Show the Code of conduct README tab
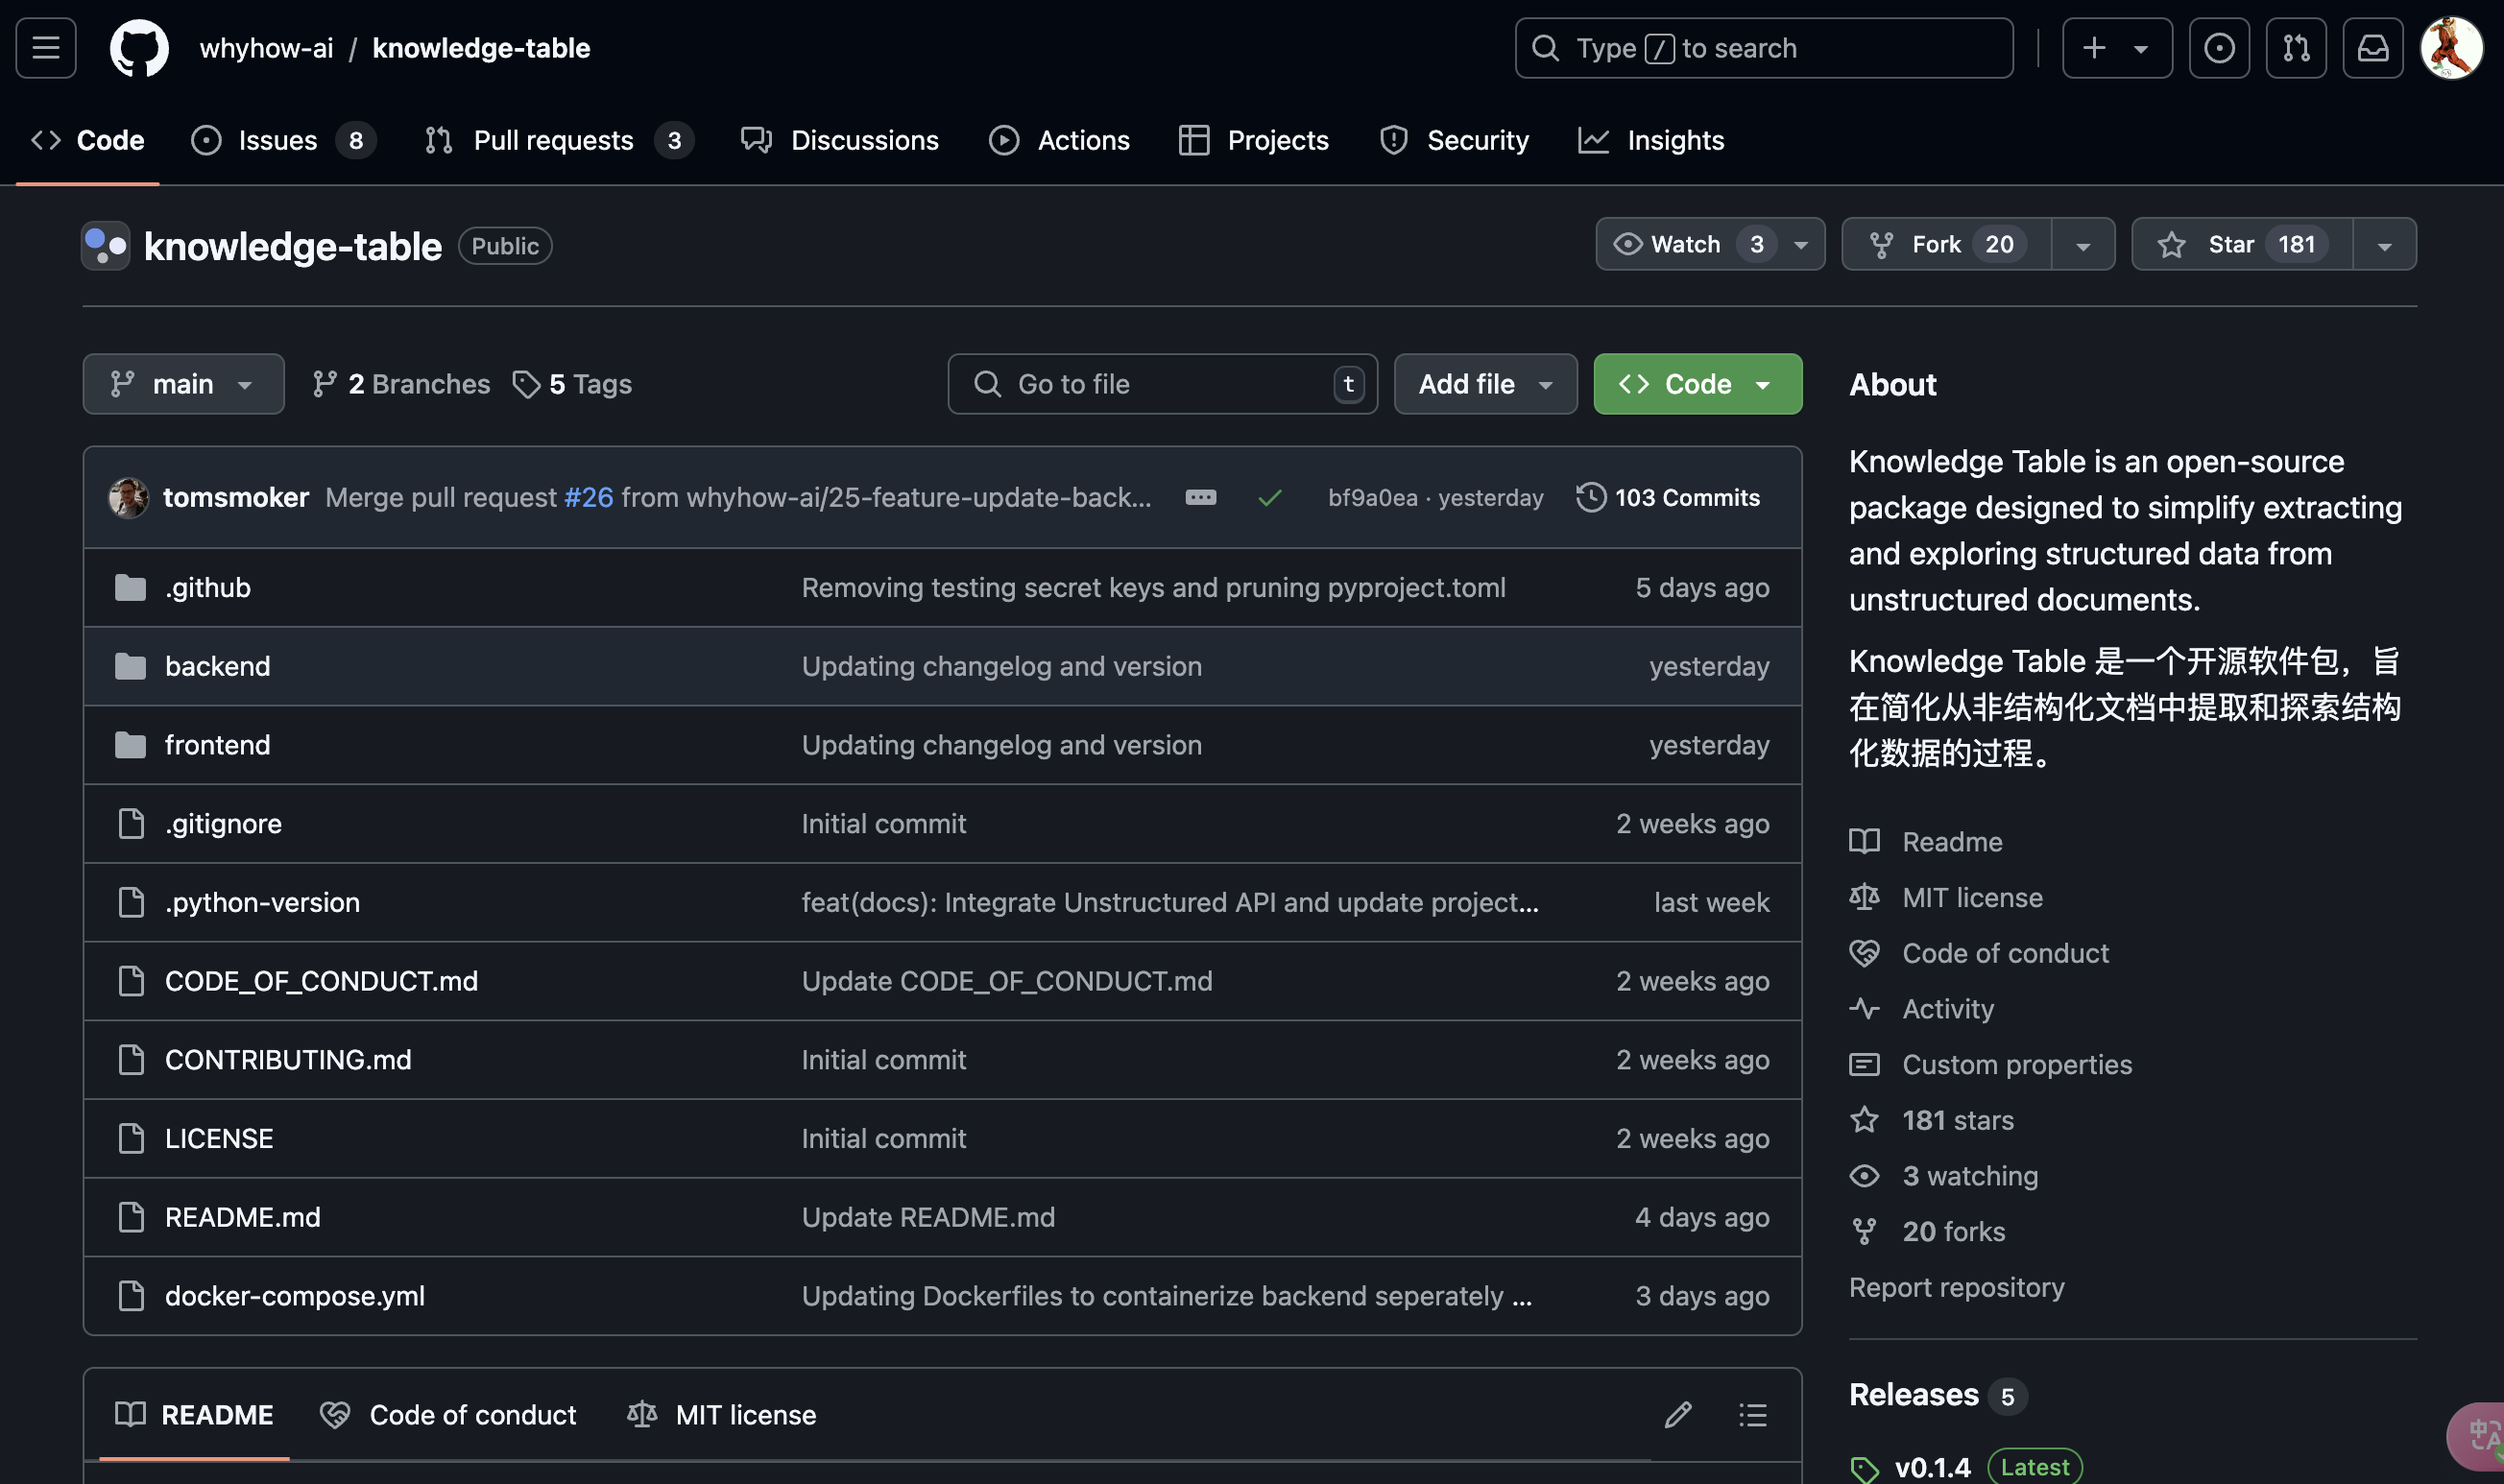The height and width of the screenshot is (1484, 2504). (x=448, y=1415)
